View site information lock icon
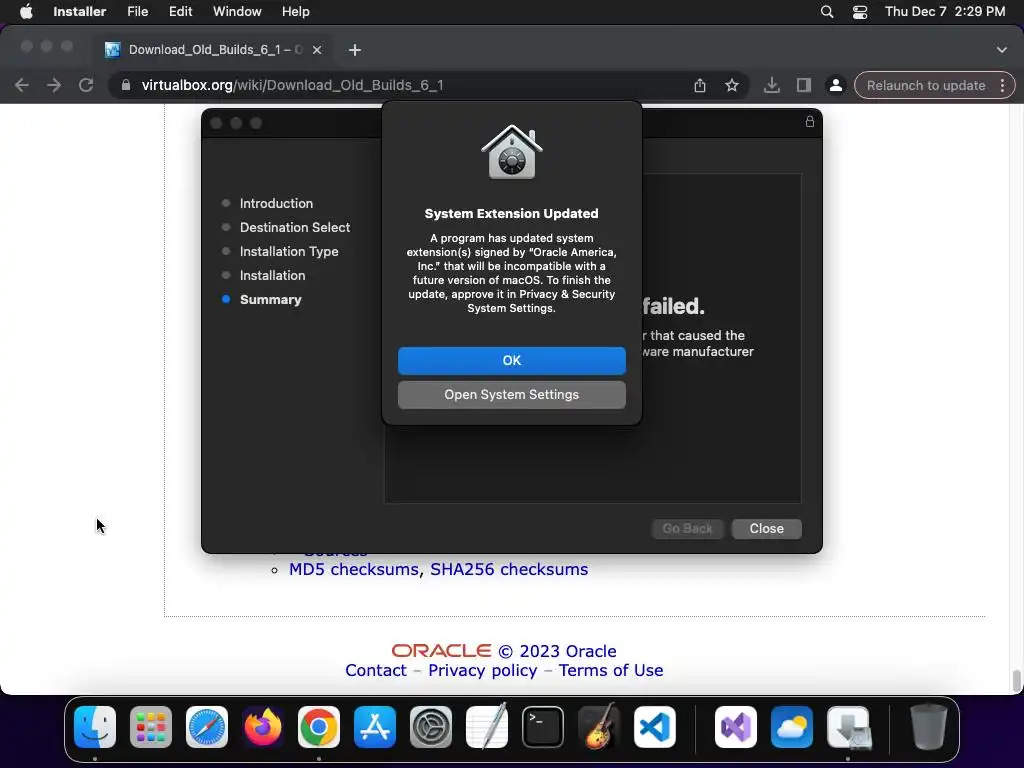 [x=126, y=85]
